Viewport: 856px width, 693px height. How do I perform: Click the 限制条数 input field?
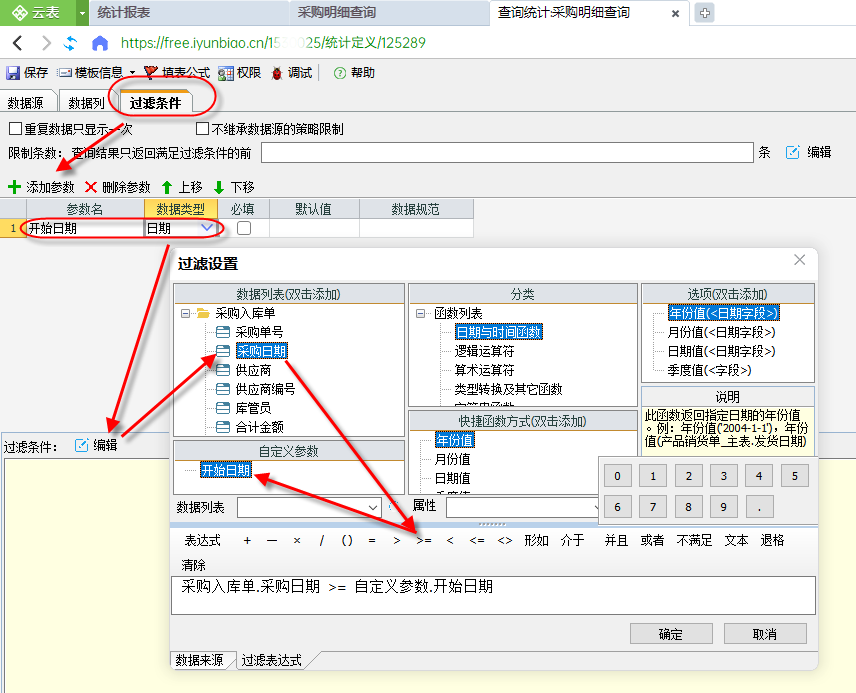507,152
